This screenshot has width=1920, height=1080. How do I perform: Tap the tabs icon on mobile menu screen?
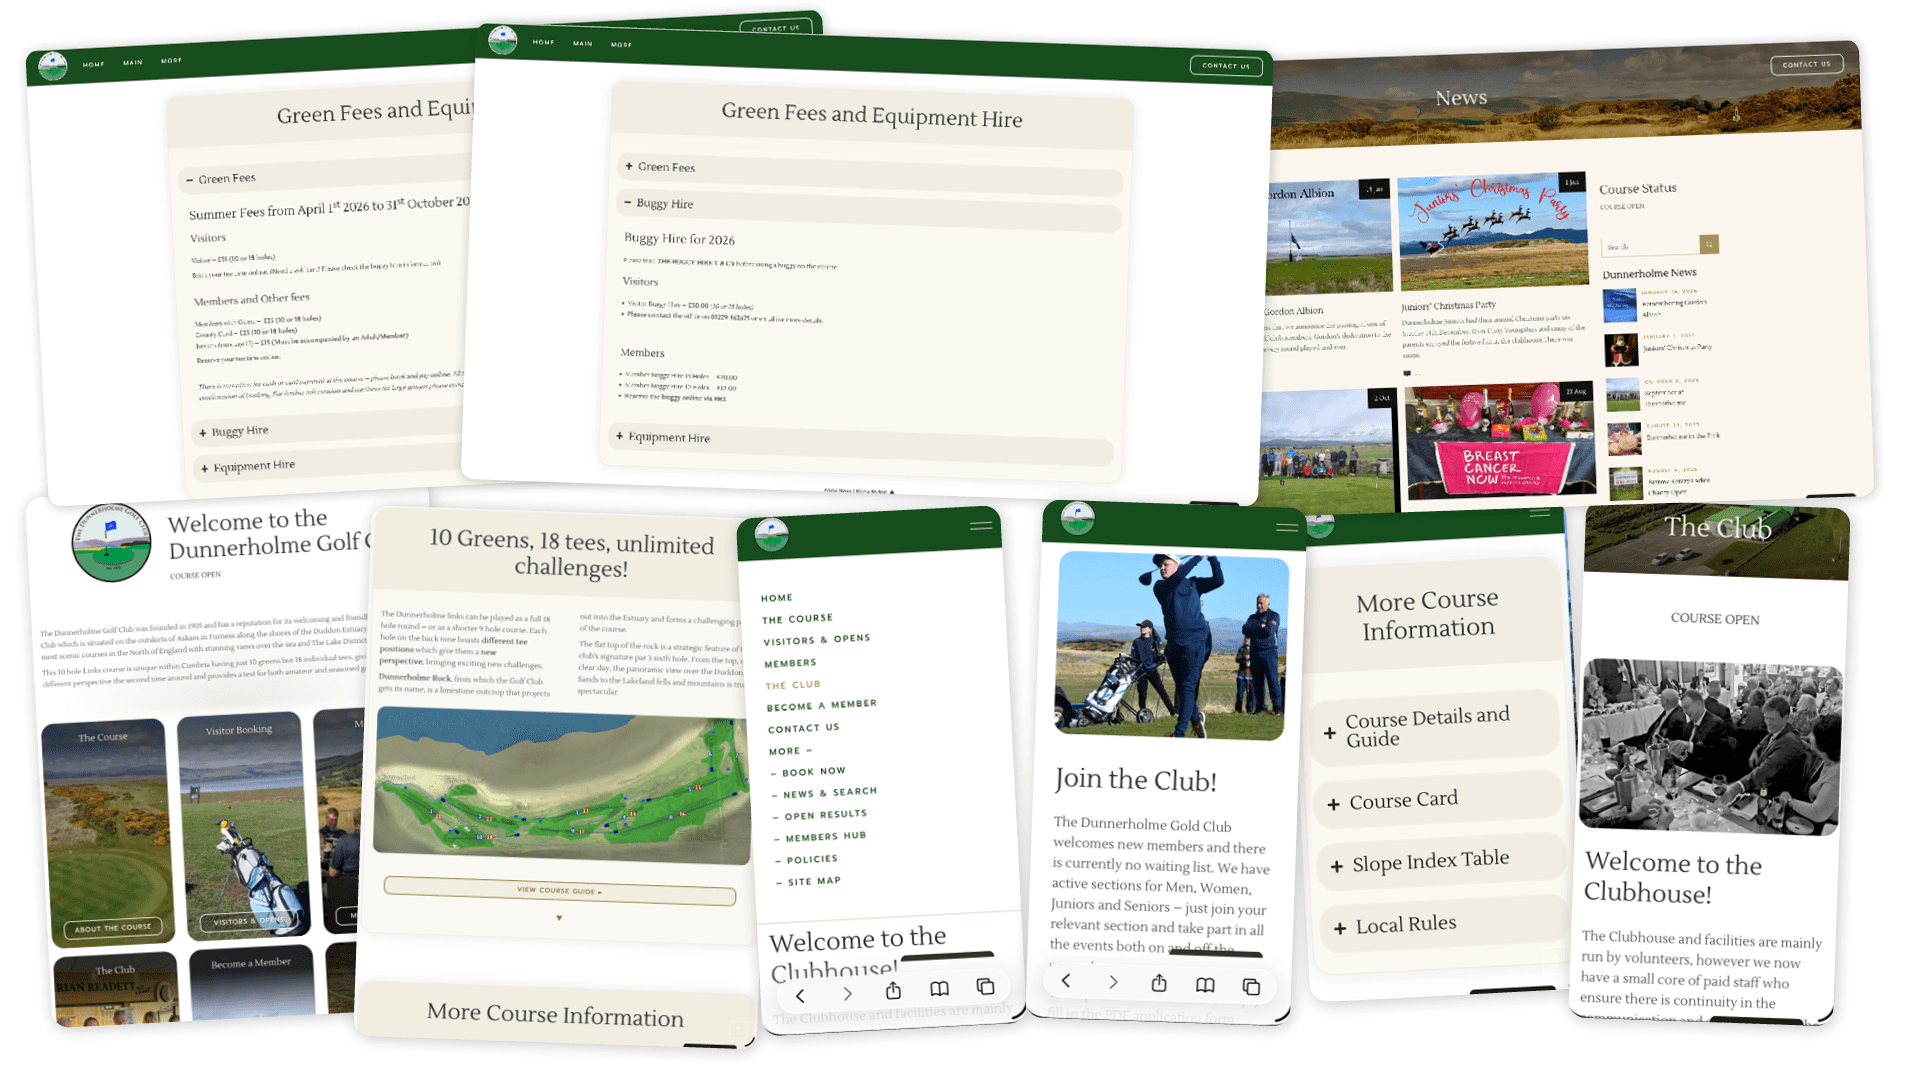[985, 987]
